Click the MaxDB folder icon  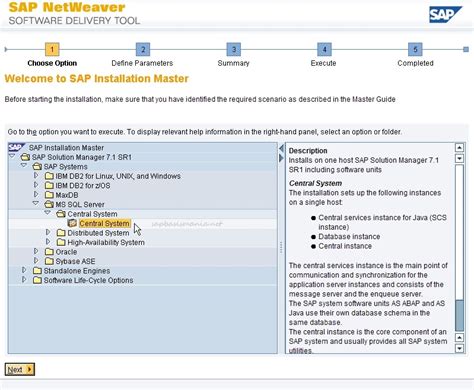pos(49,195)
